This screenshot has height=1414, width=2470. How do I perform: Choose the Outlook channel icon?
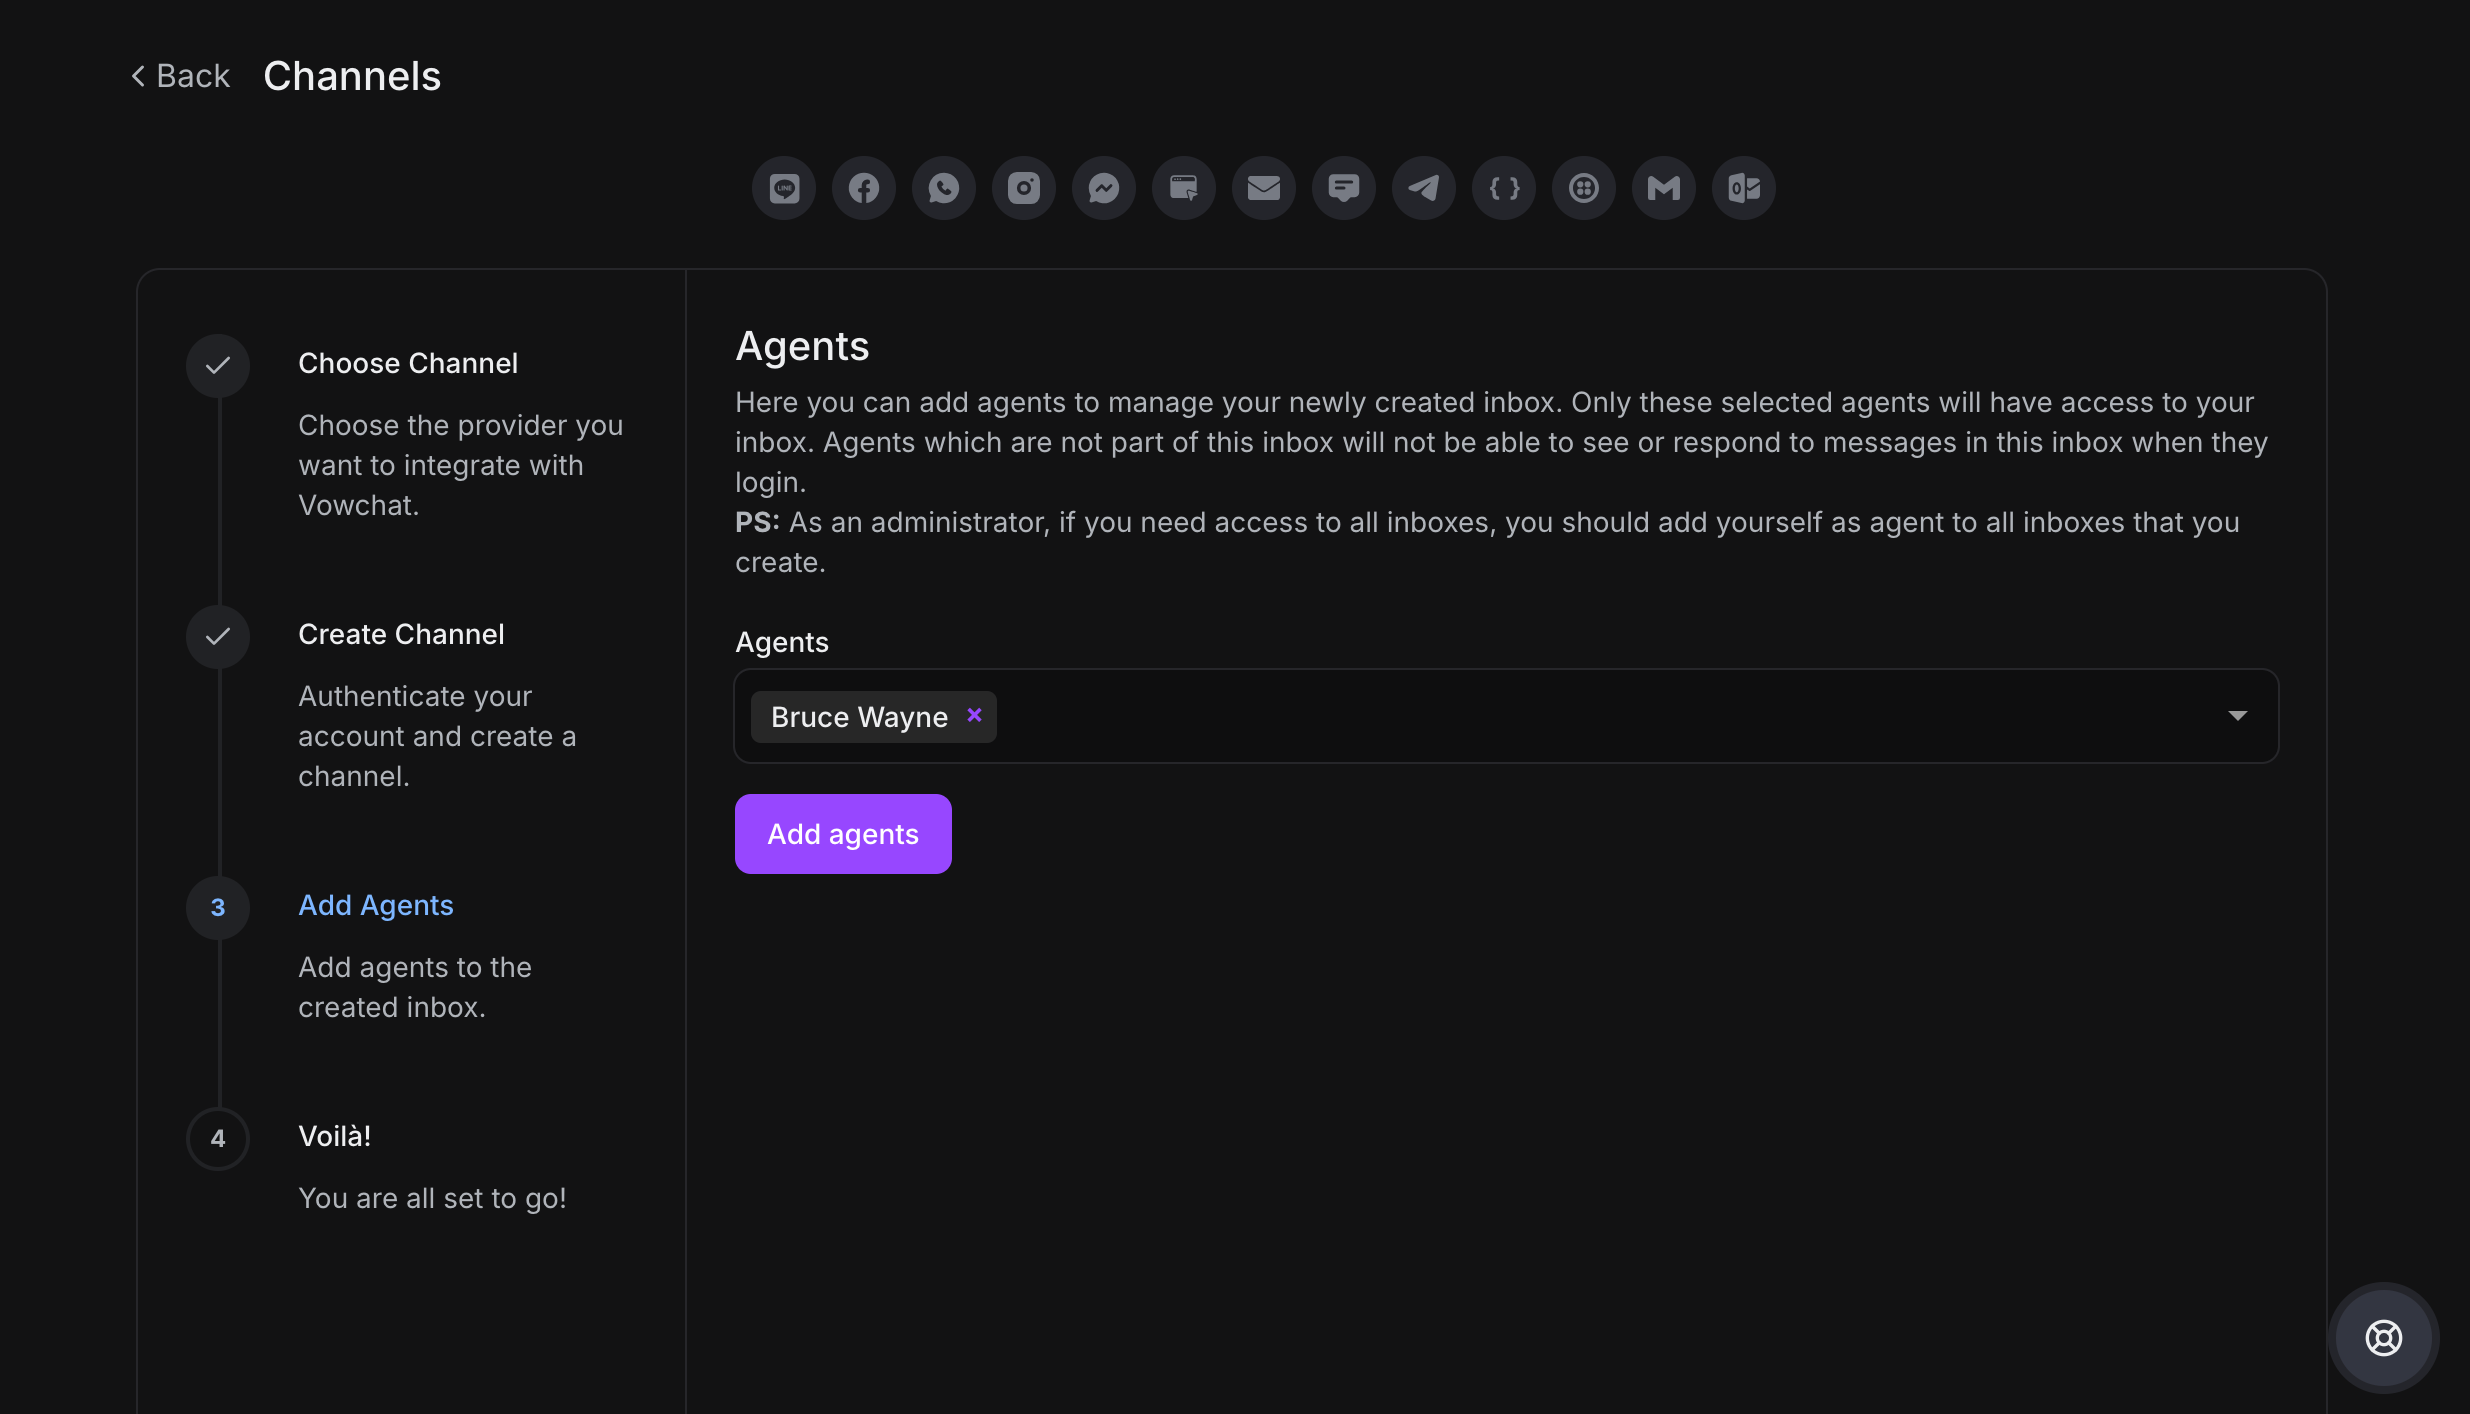(x=1744, y=188)
